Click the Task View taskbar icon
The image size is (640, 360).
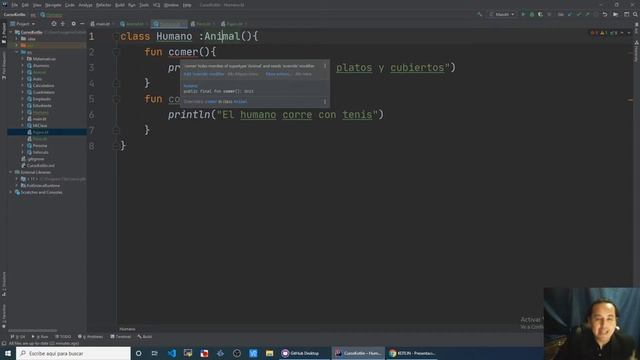point(155,353)
